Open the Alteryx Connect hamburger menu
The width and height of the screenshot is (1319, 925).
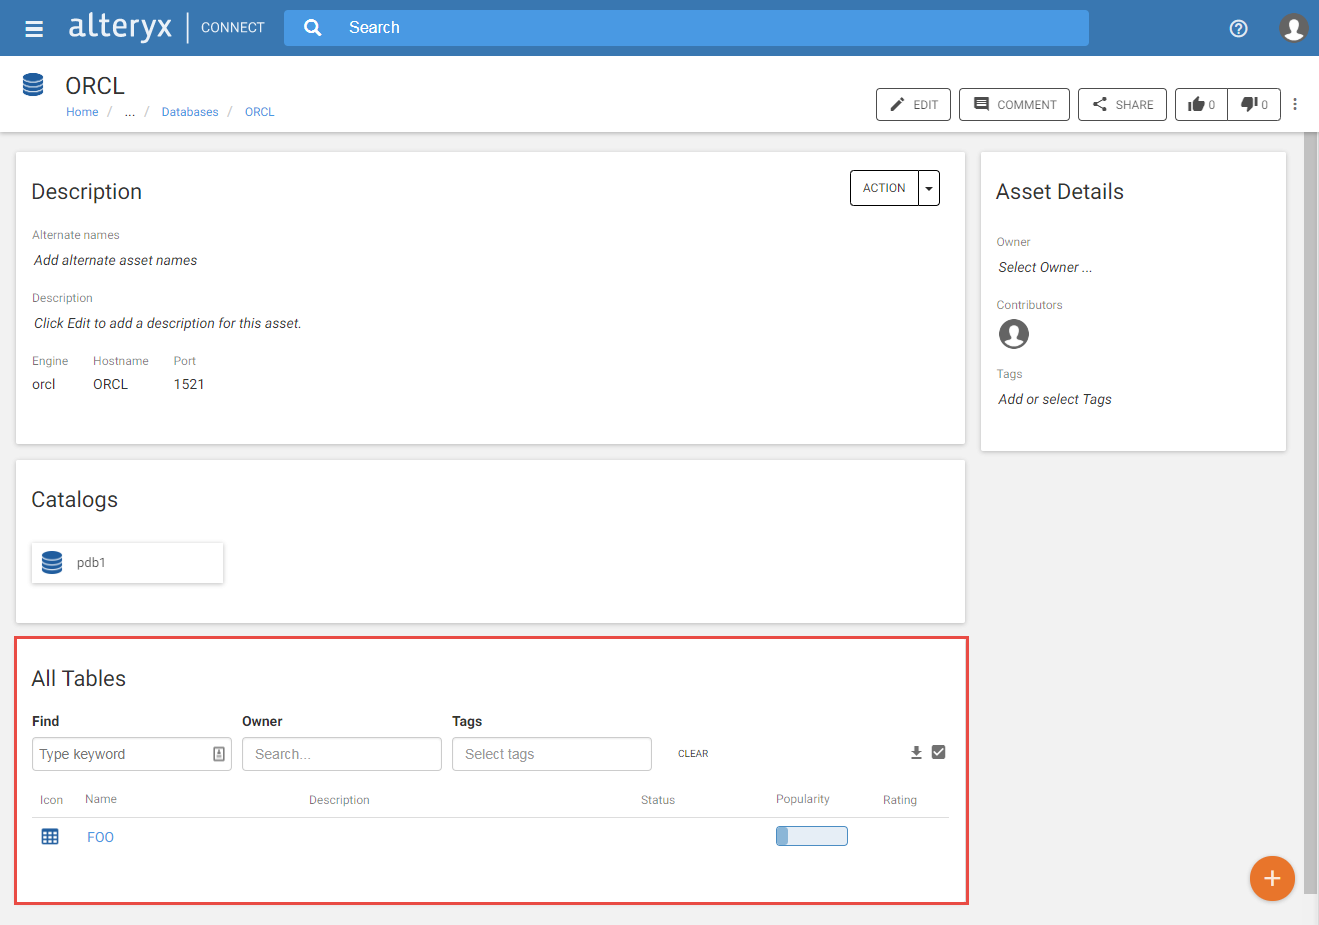click(34, 27)
